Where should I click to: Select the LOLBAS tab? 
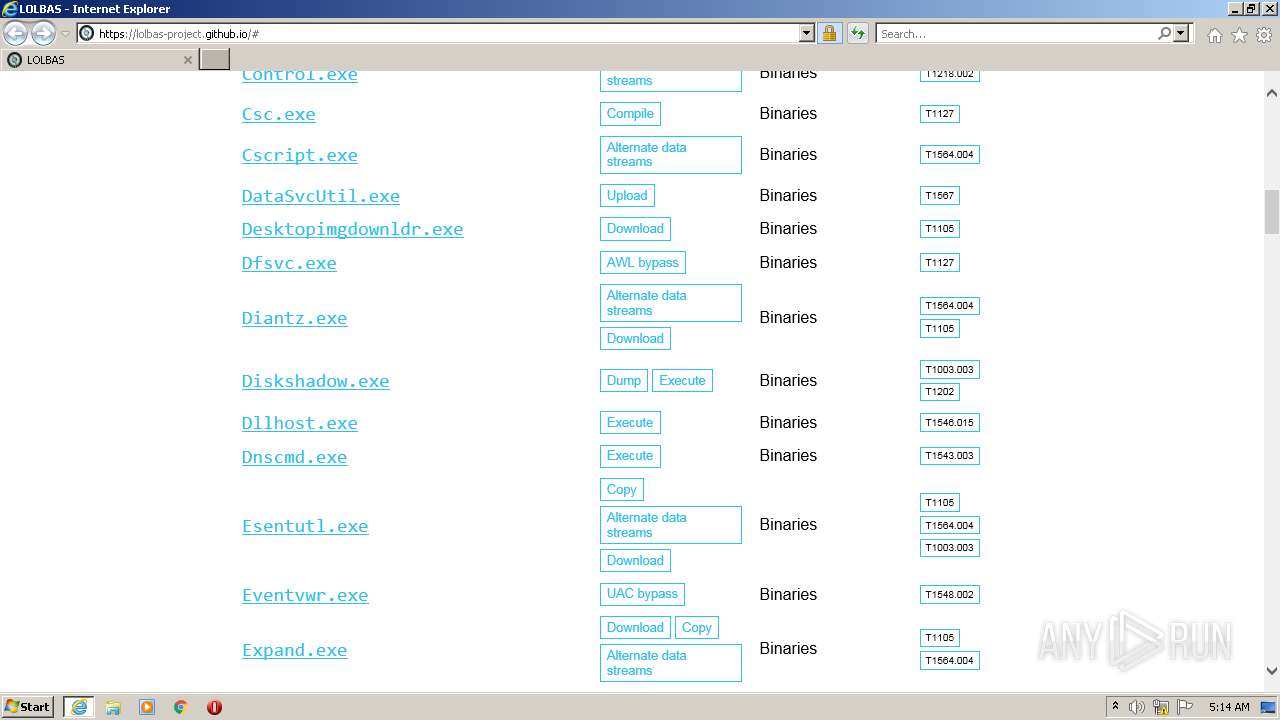tap(99, 60)
